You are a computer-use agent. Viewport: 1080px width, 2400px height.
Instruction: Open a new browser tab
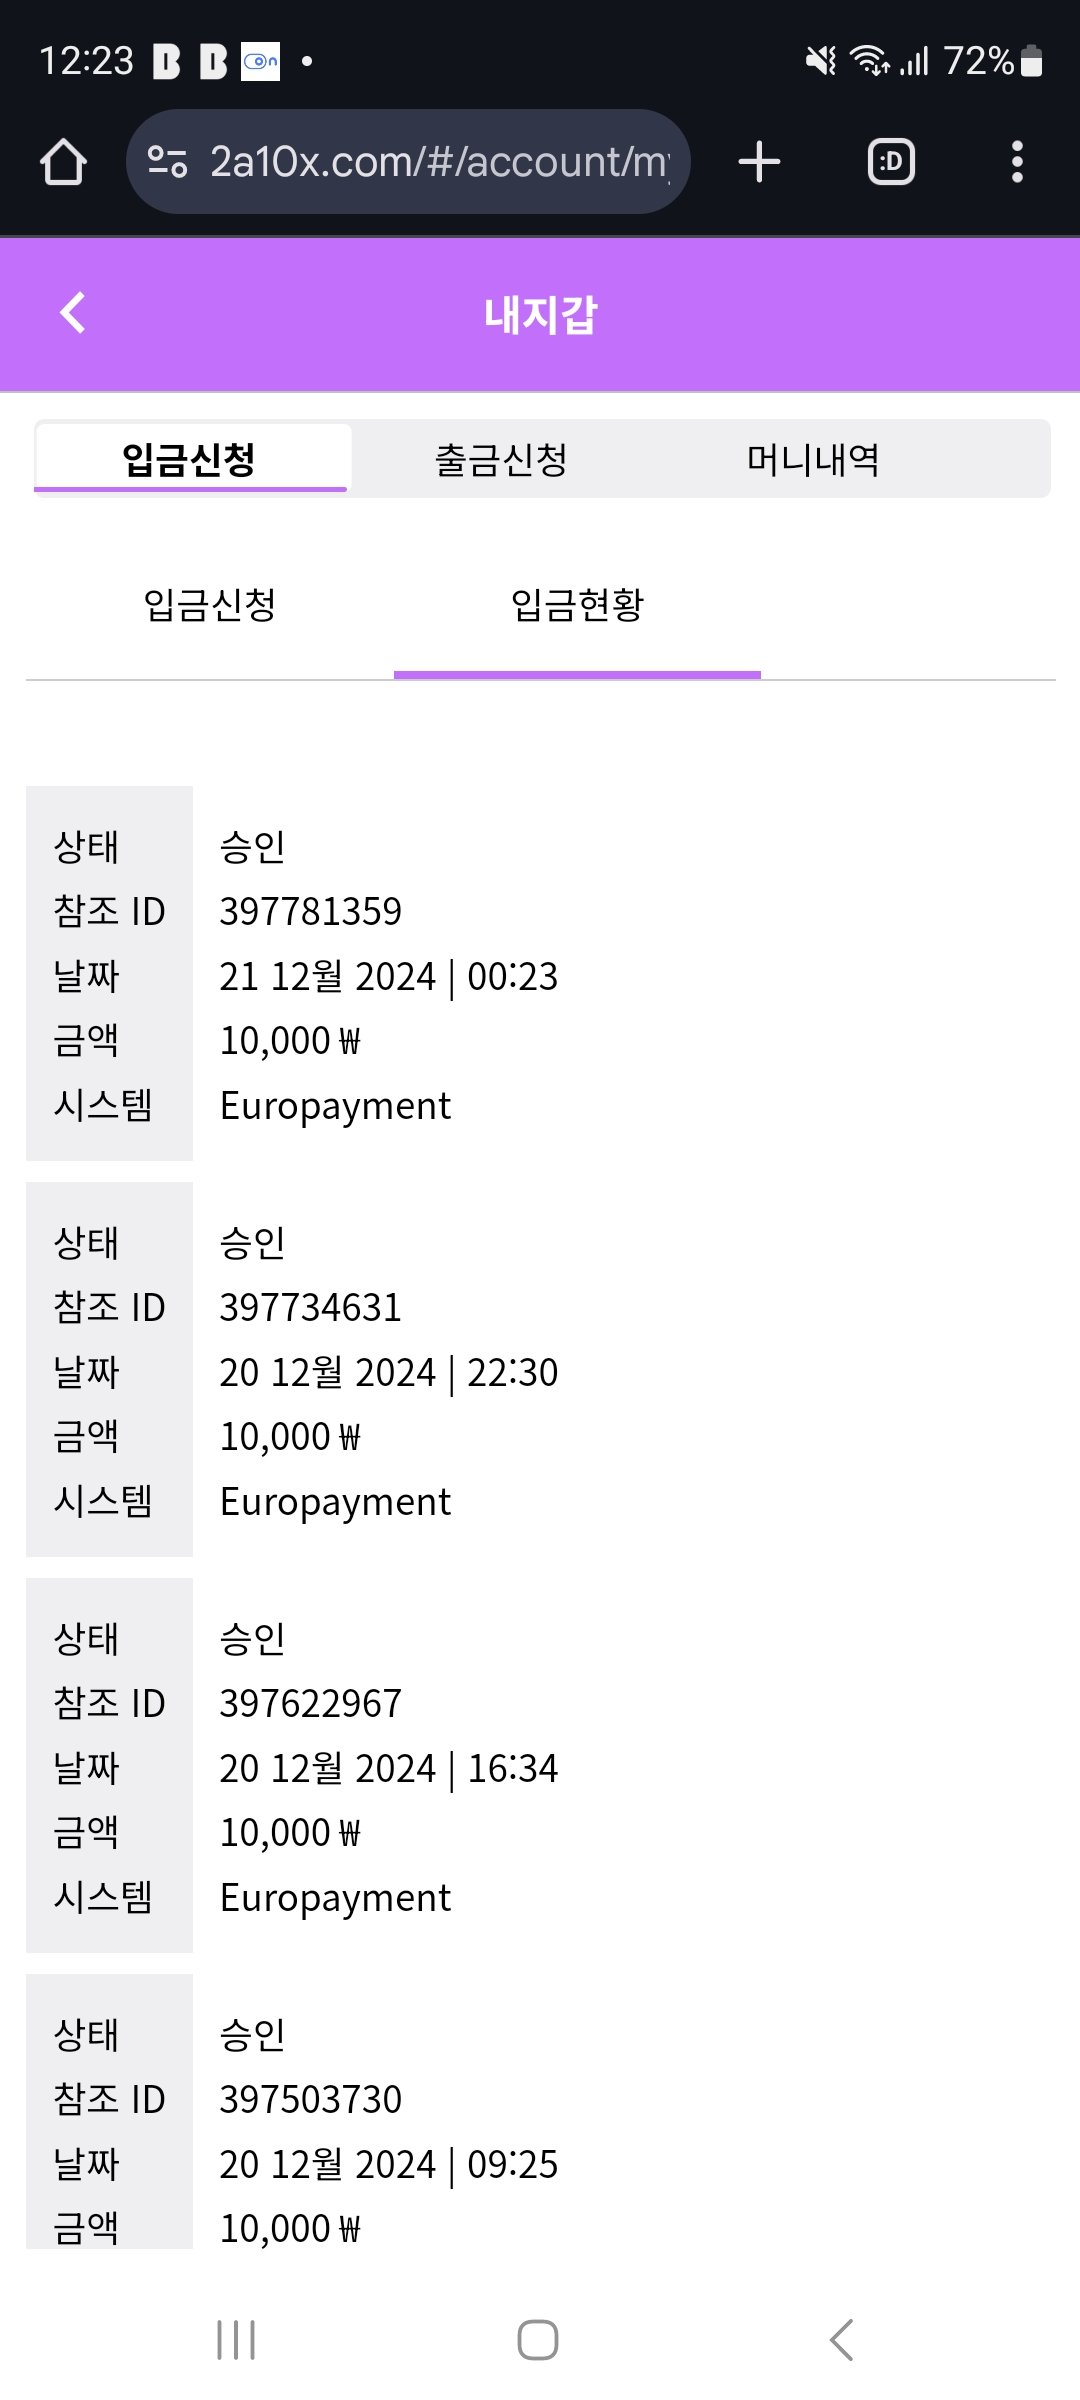click(759, 162)
